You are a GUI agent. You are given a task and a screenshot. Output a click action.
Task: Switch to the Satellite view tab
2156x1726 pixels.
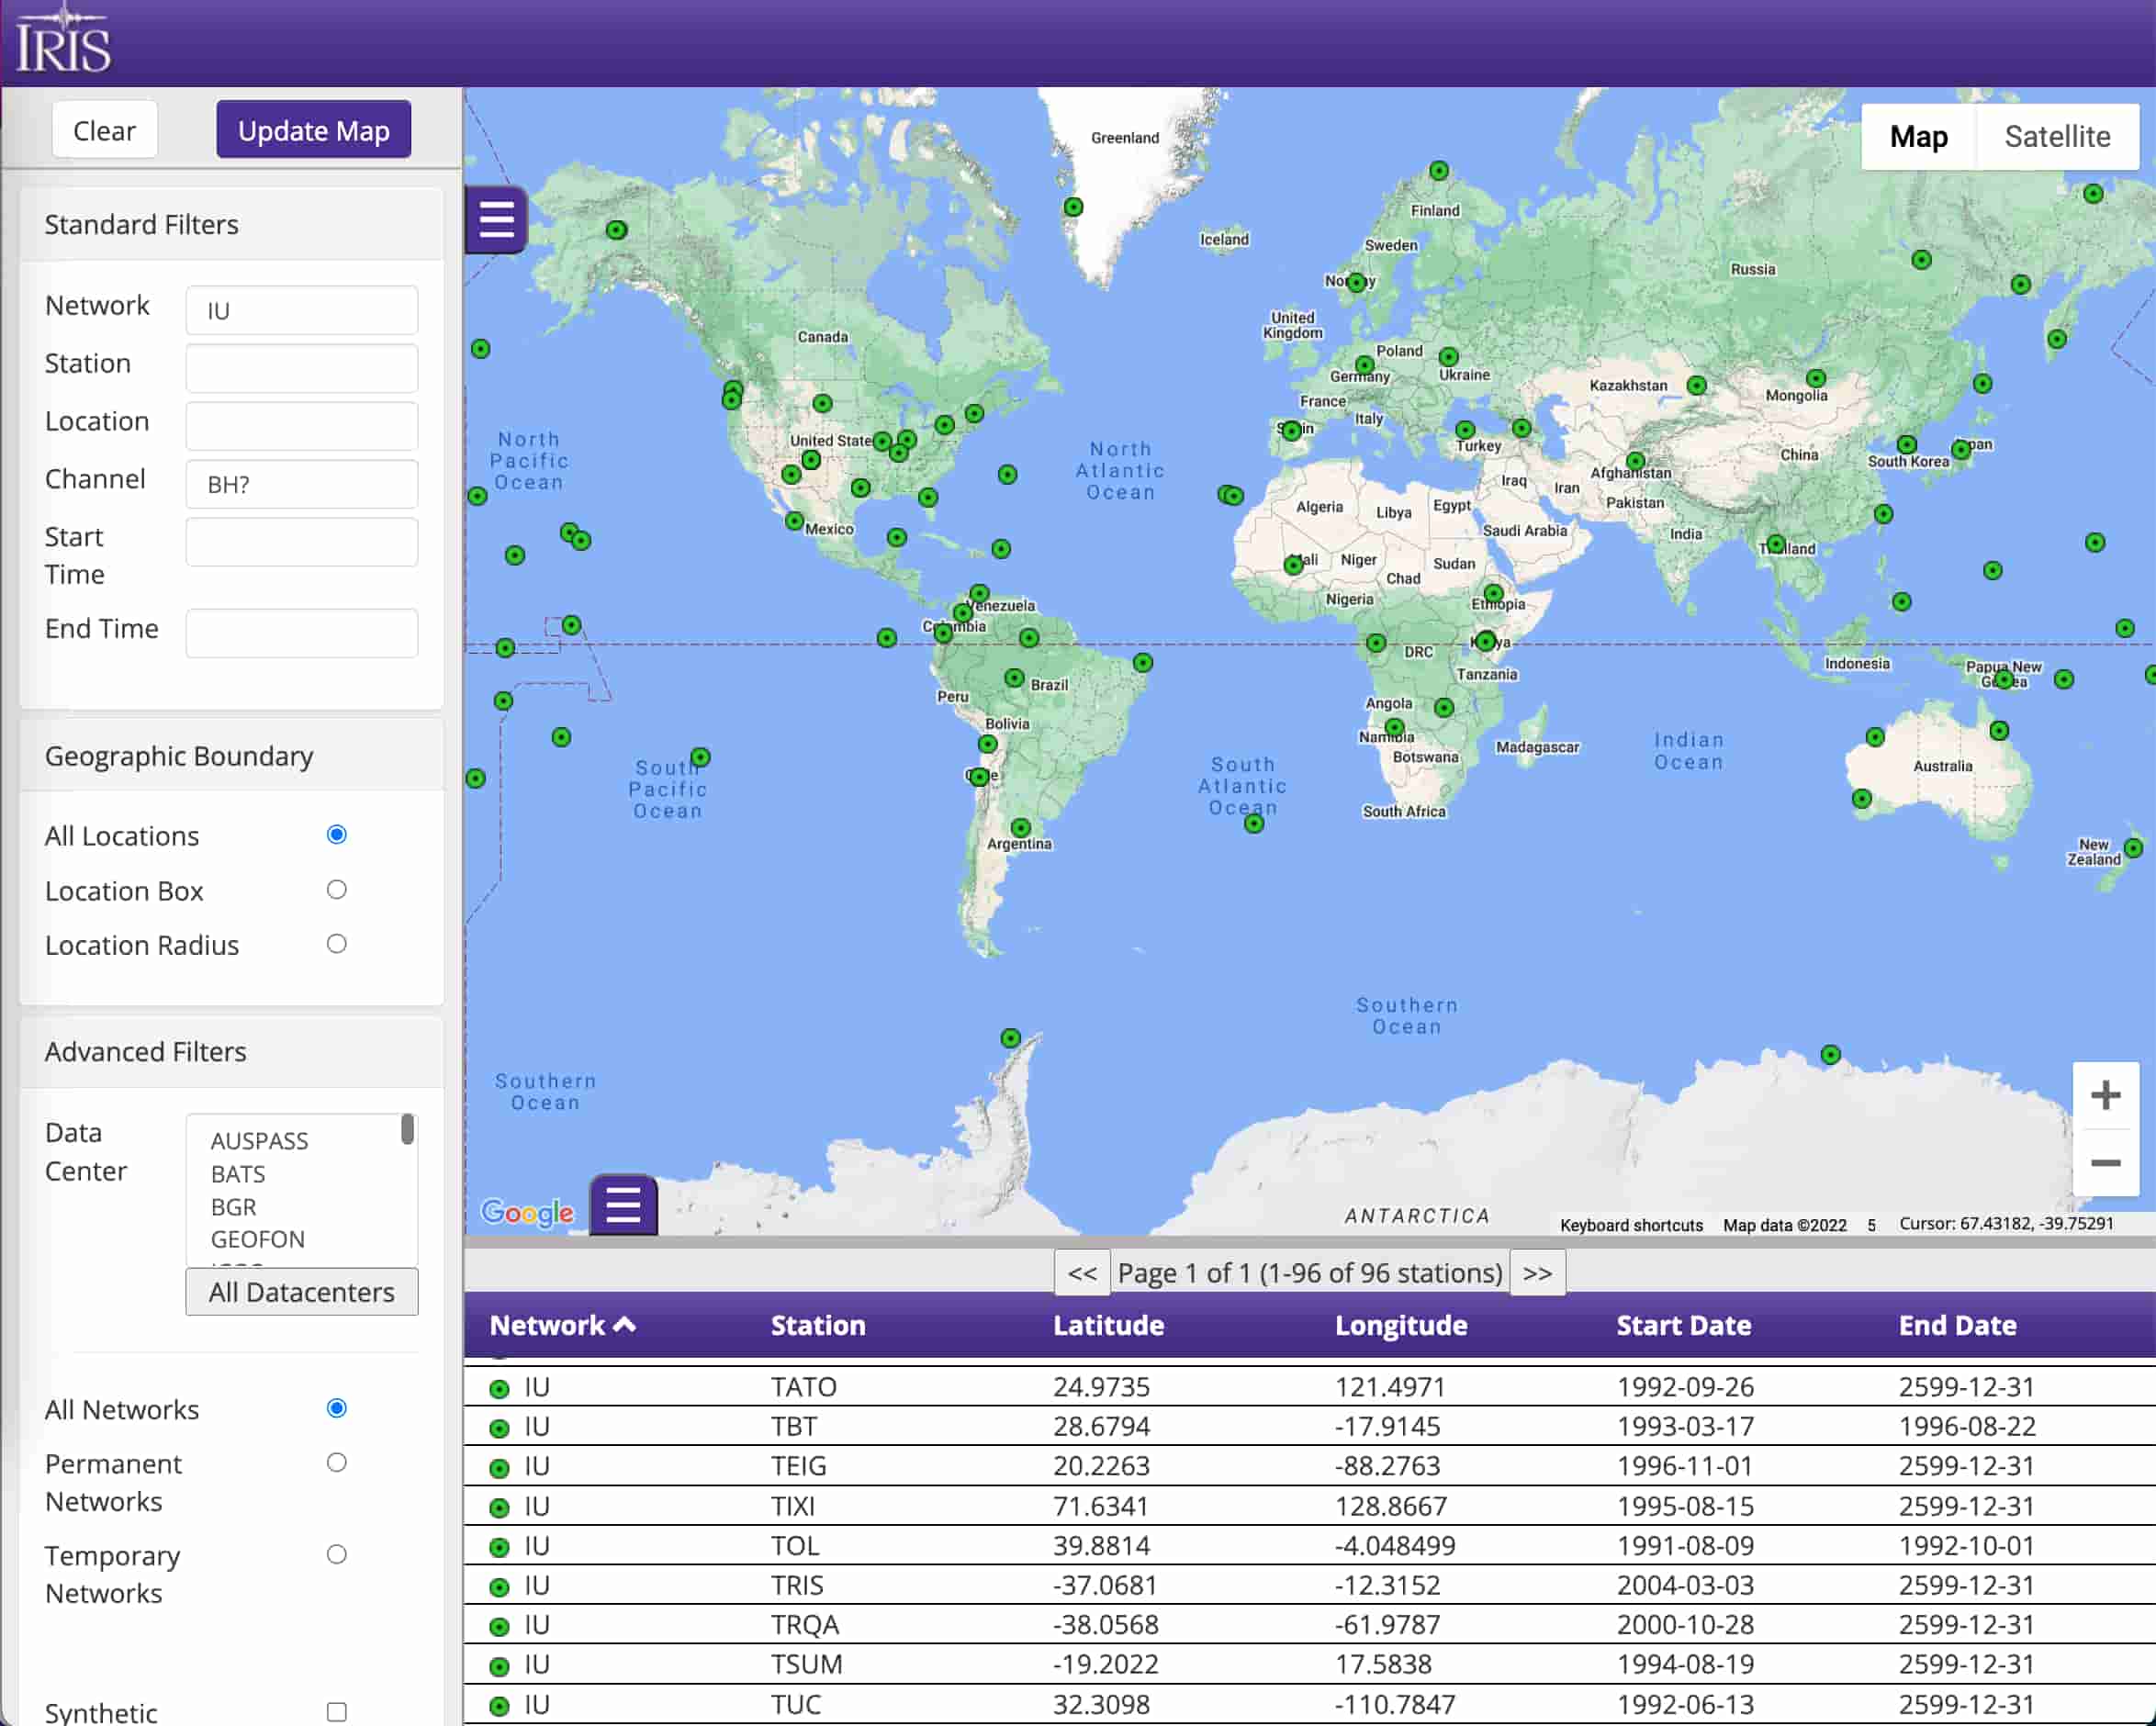point(2057,136)
